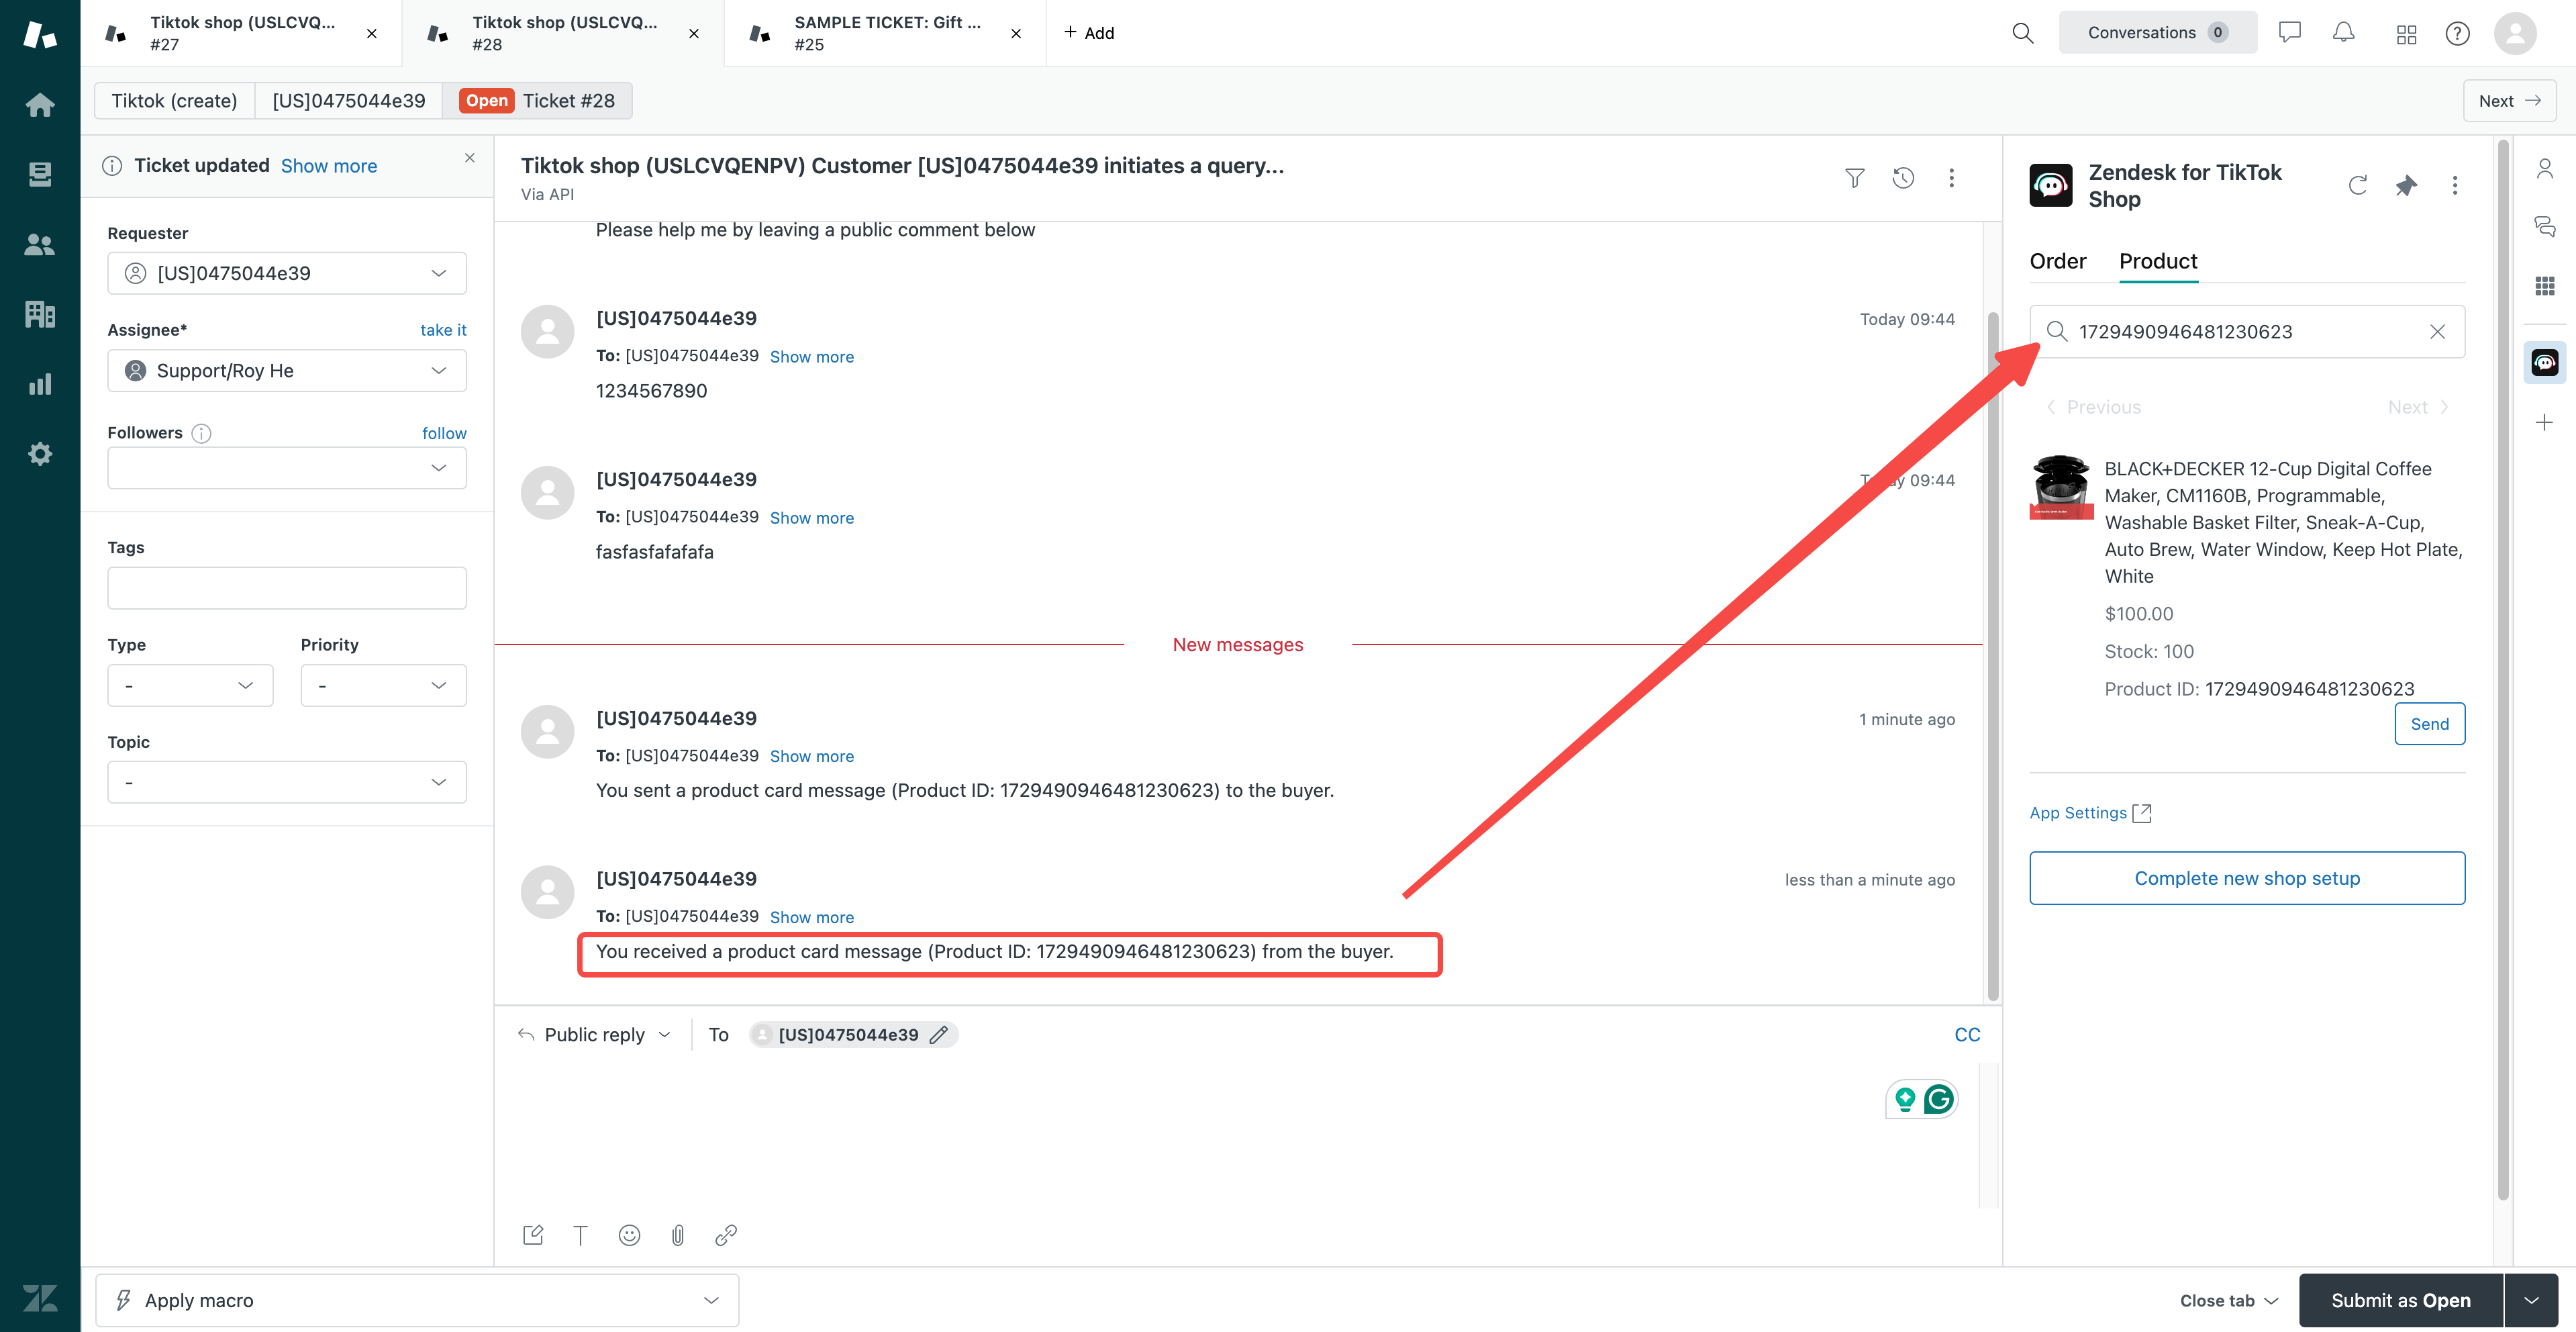The image size is (2576, 1332).
Task: Show ticket events history clock icon
Action: 1903,178
